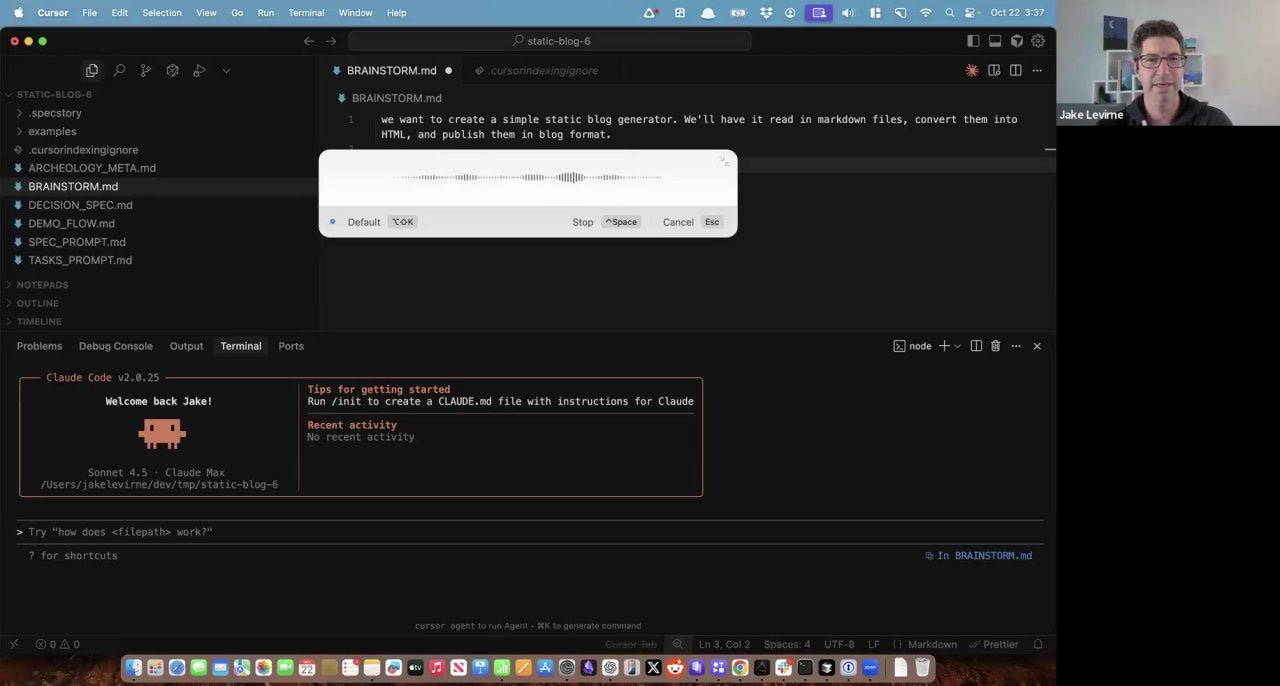Open .cursorindexingignore in the file tree
Image resolution: width=1280 pixels, height=686 pixels.
pos(83,150)
